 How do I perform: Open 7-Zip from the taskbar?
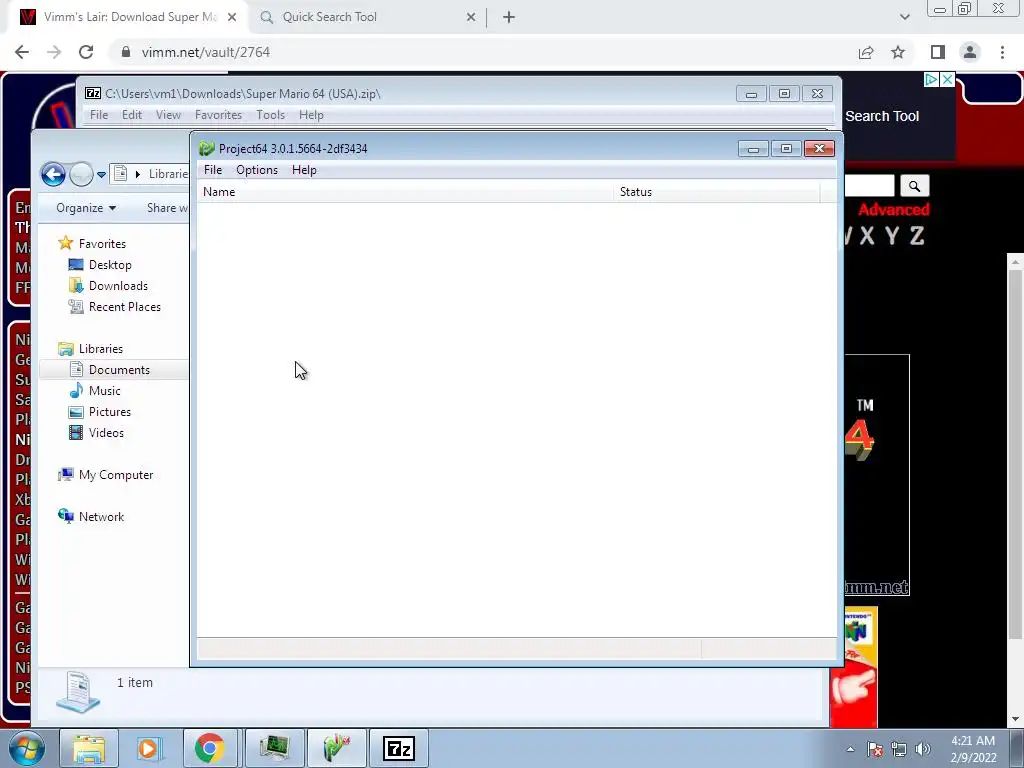[398, 748]
